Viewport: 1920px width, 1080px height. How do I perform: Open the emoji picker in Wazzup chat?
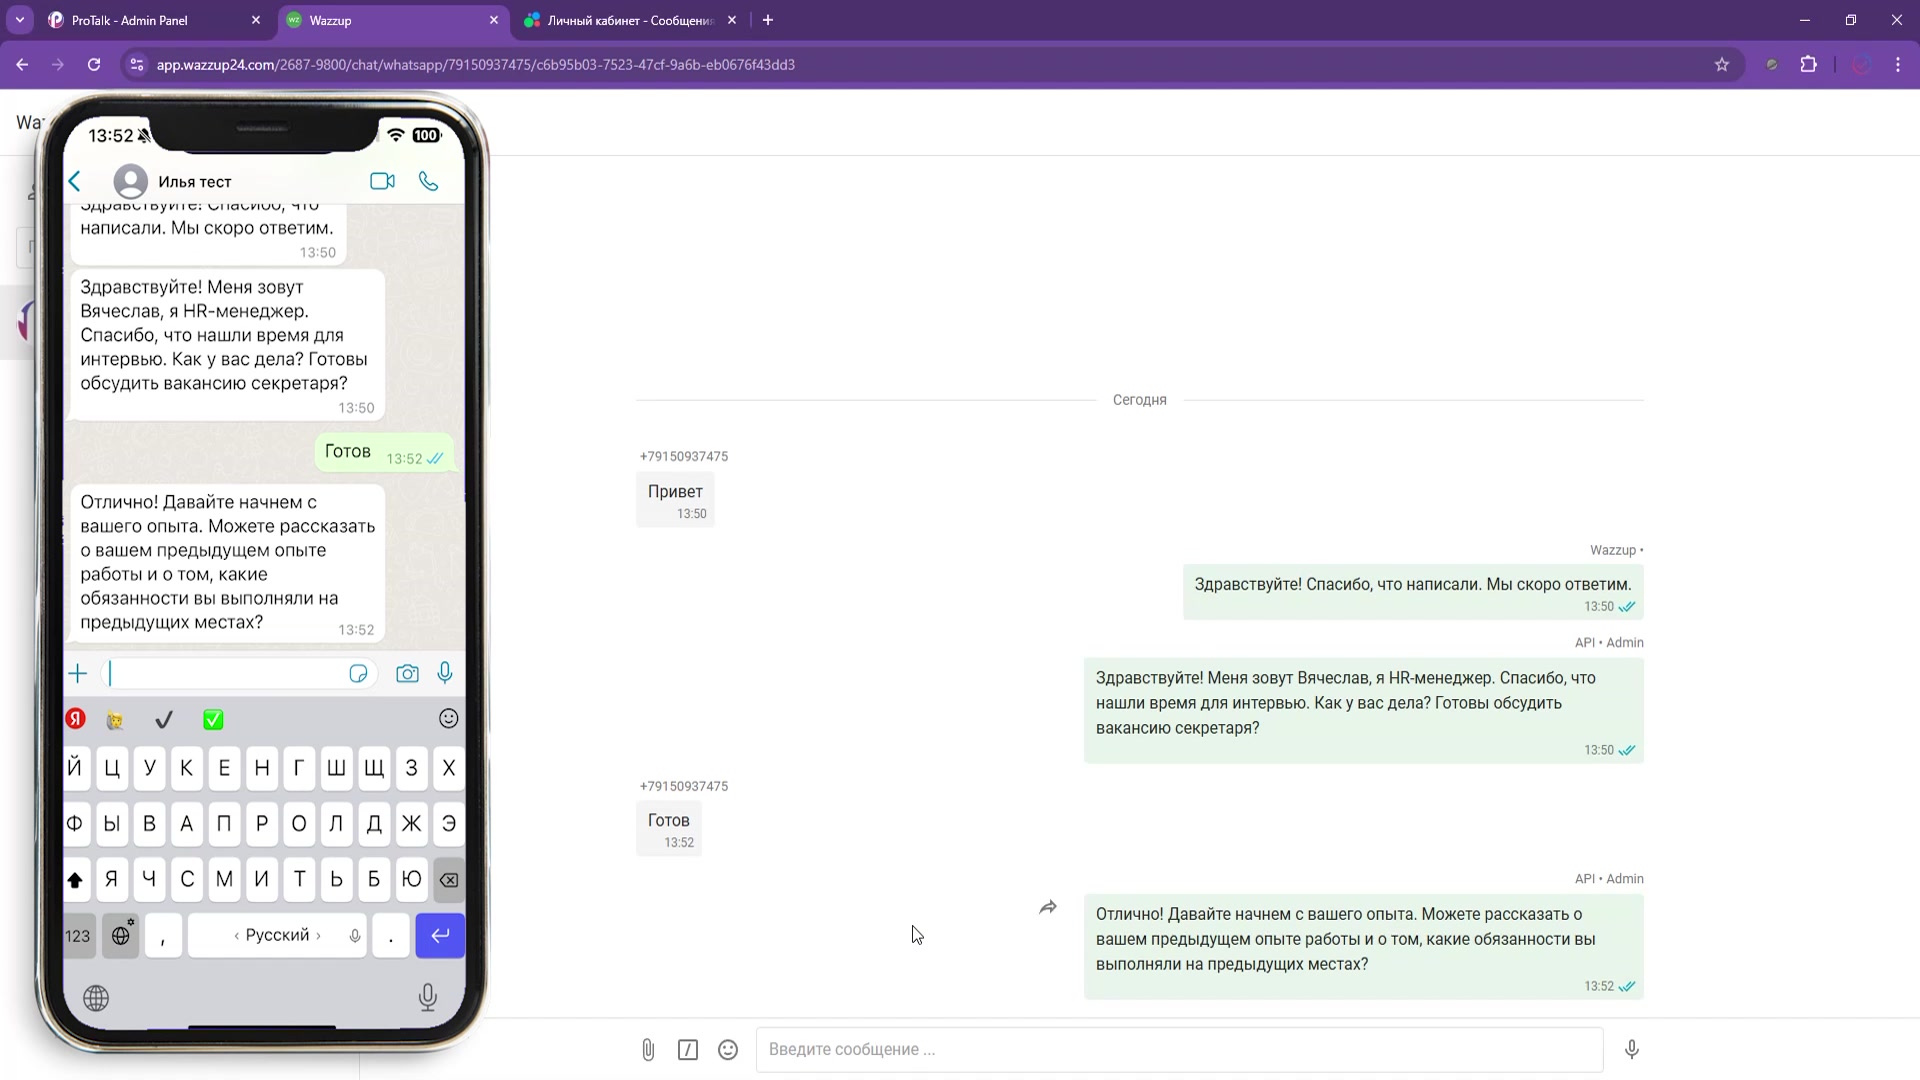point(728,1049)
